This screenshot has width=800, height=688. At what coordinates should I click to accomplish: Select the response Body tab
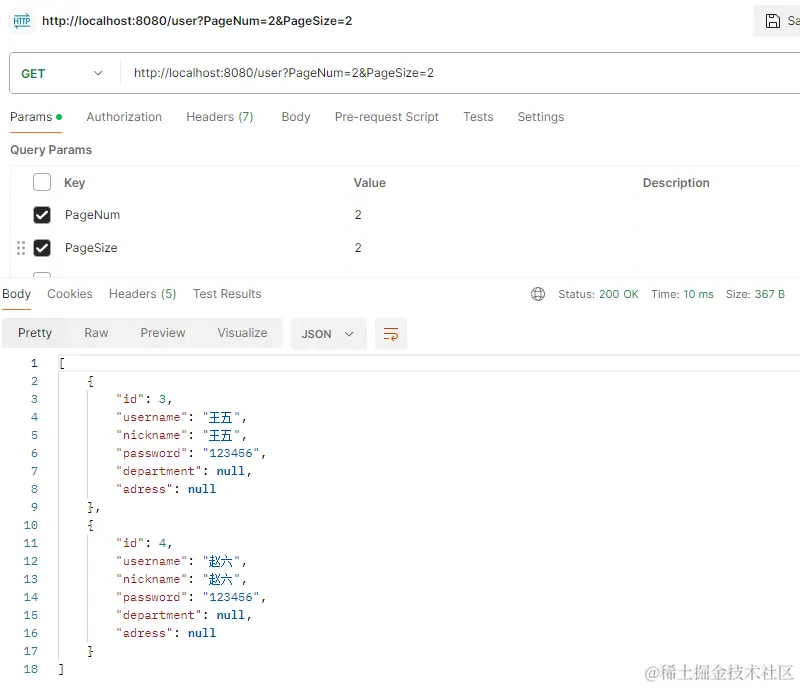(x=16, y=294)
